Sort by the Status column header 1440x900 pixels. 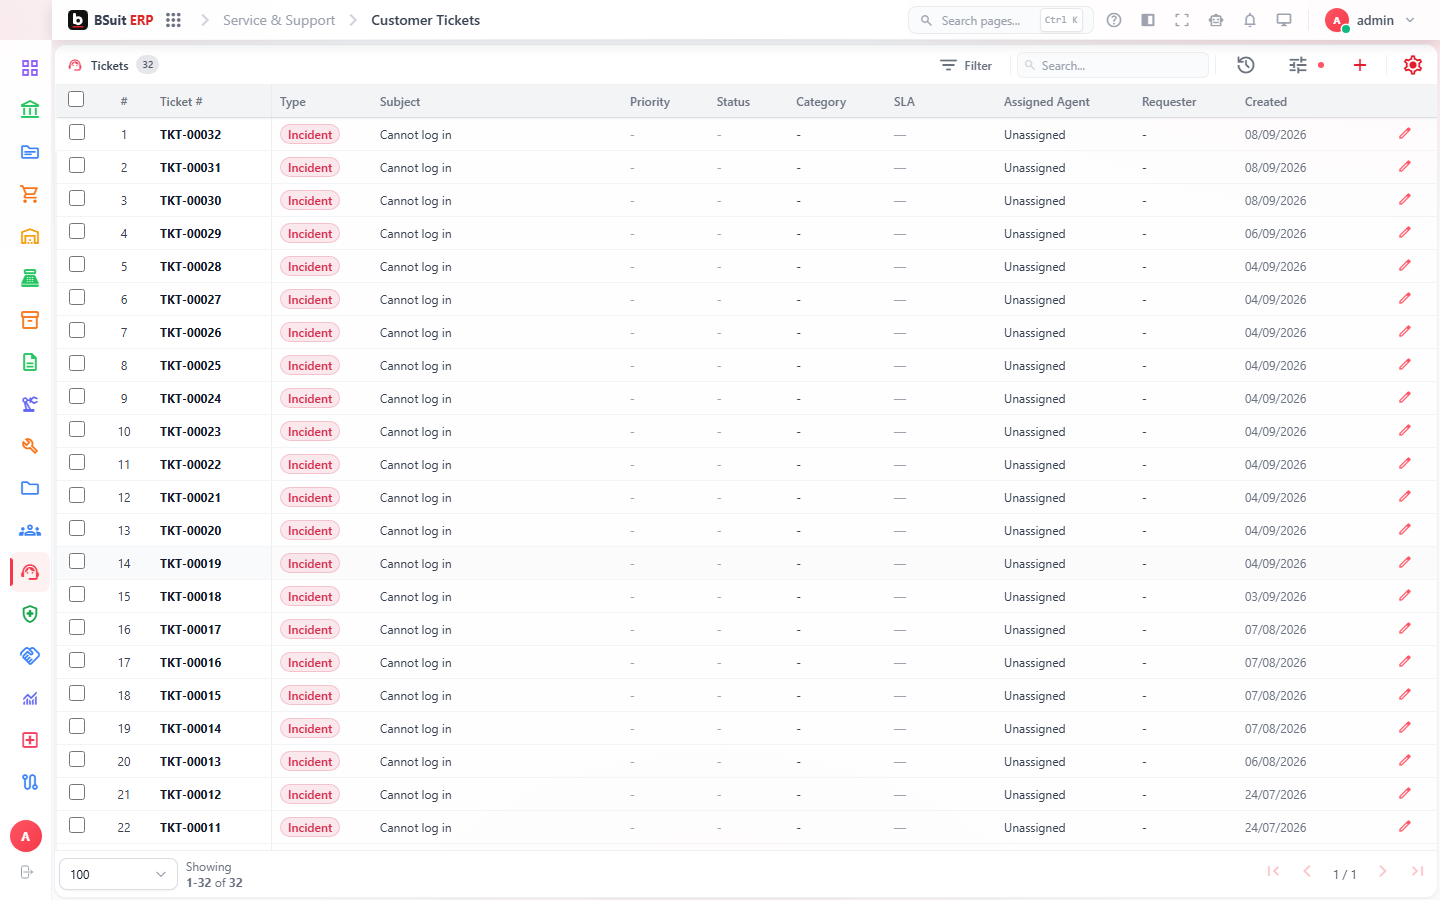[733, 102]
